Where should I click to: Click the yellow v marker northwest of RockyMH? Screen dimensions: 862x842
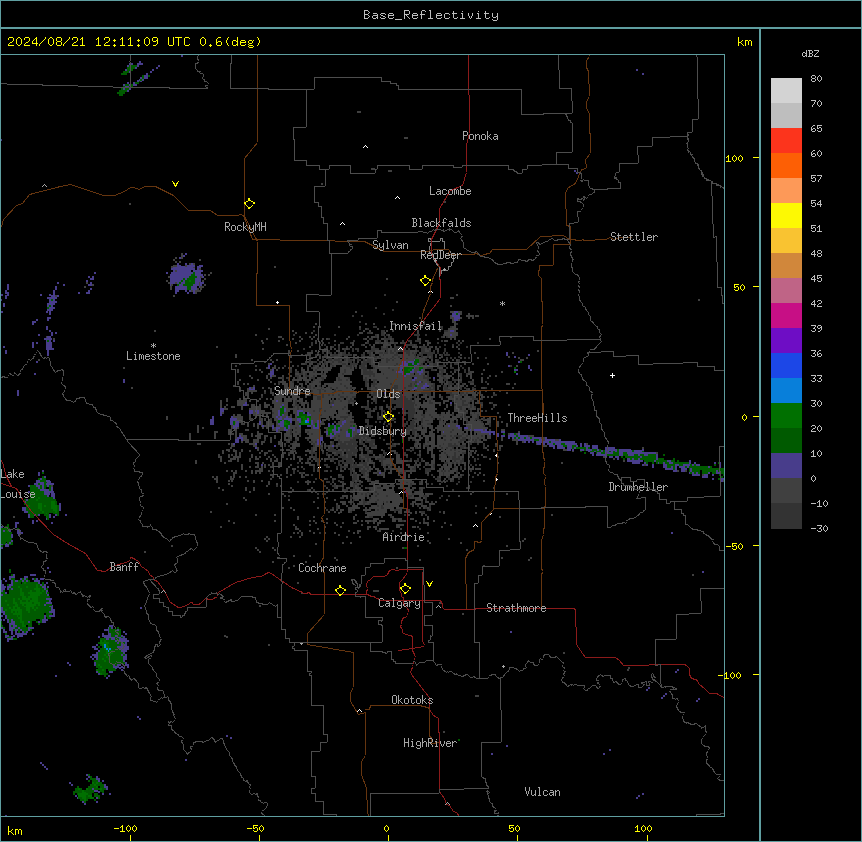point(175,184)
